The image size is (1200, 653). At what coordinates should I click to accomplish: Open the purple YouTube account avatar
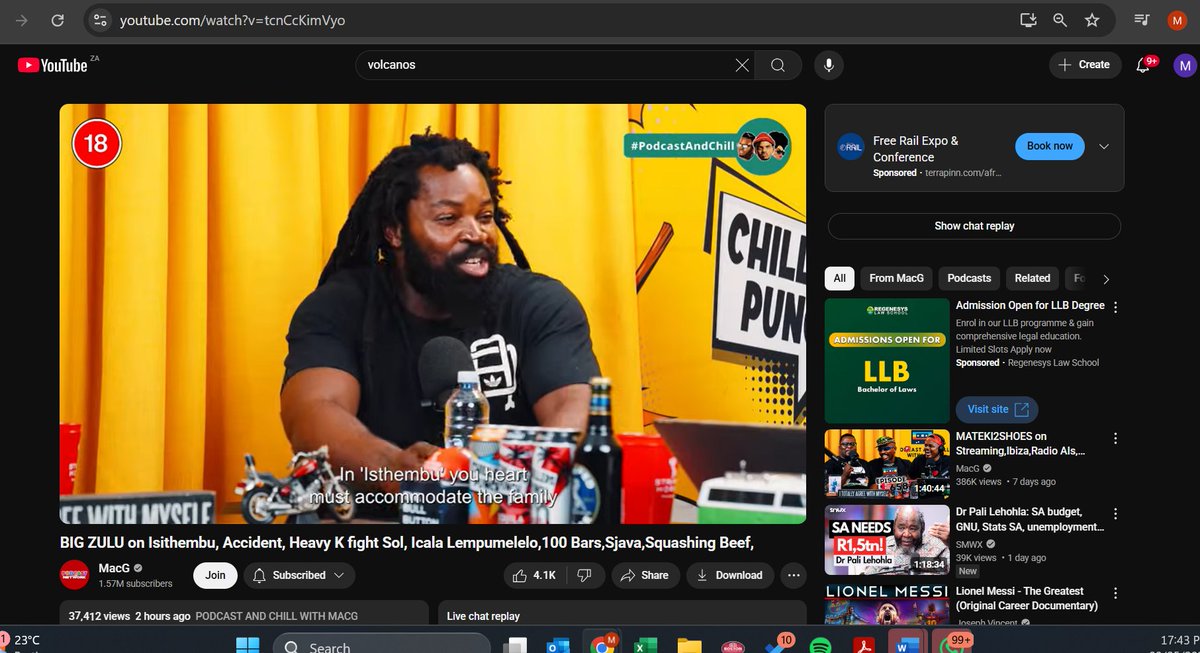[1184, 65]
